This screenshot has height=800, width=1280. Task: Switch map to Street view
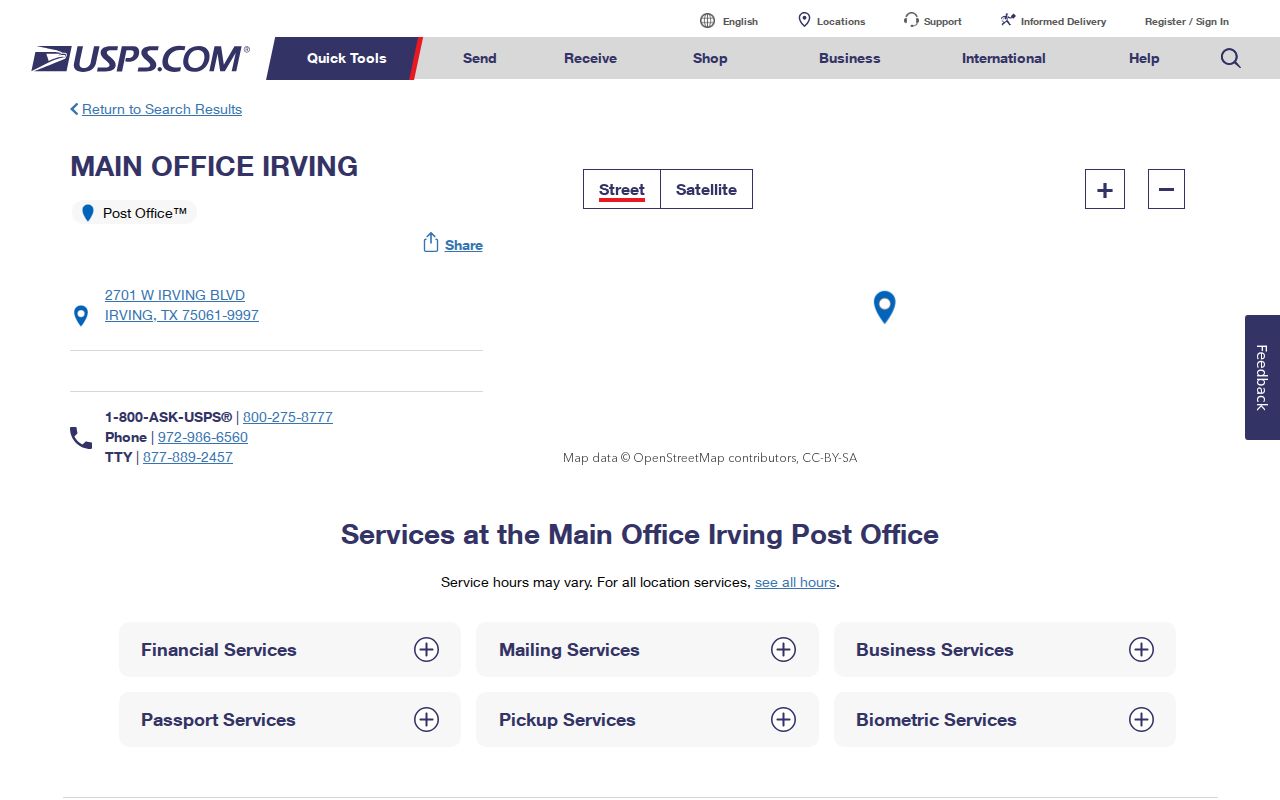pos(622,189)
